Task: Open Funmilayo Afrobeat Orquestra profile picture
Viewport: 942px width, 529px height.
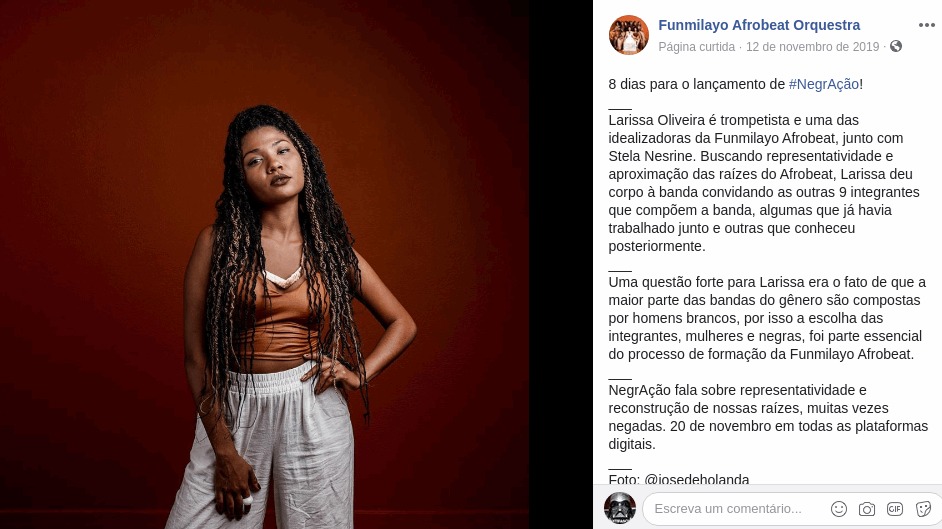Action: point(628,35)
